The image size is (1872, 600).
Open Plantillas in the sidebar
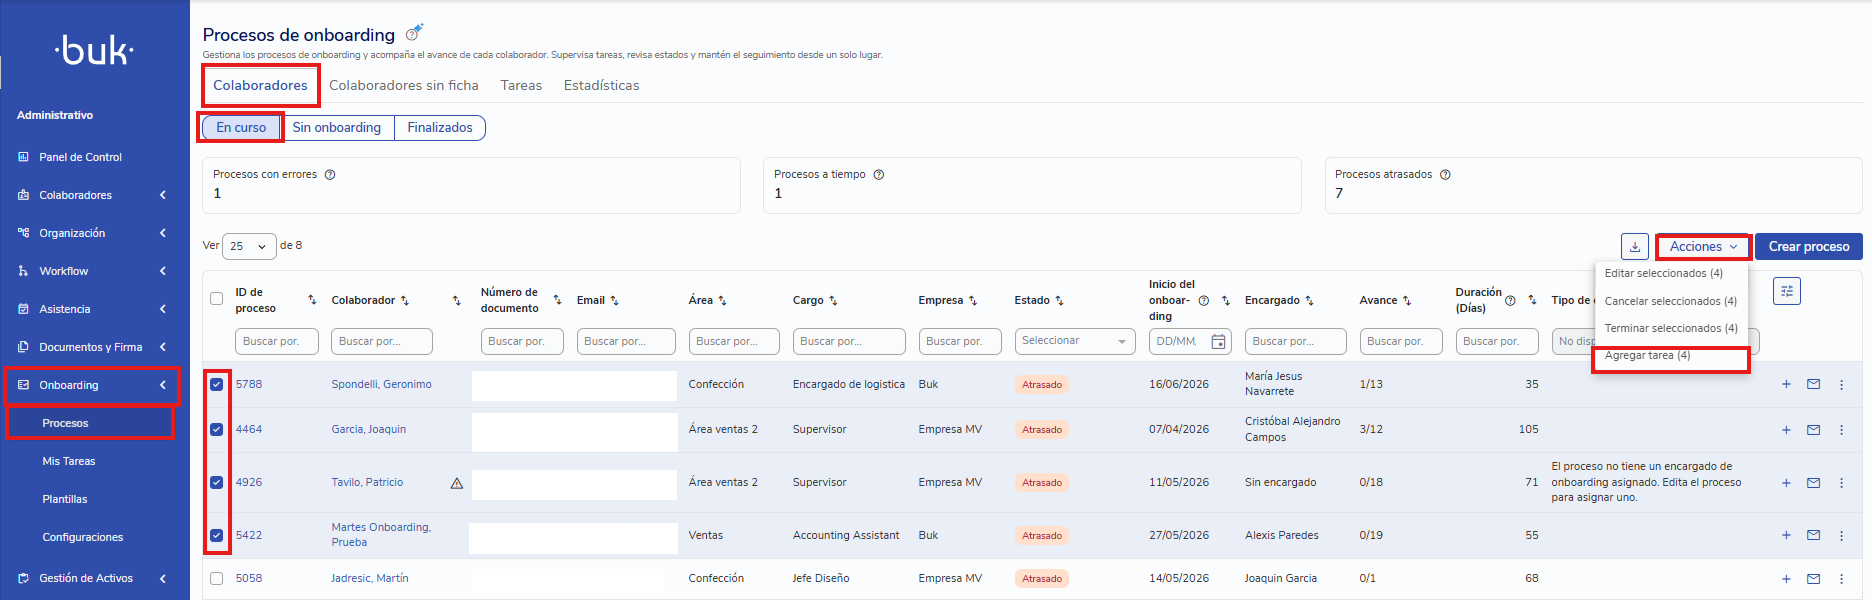click(65, 499)
